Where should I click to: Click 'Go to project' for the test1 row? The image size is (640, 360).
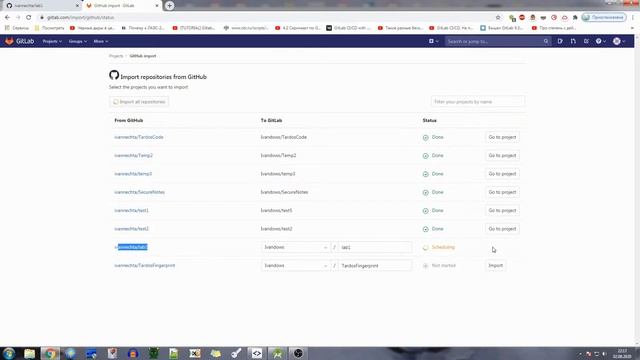(502, 211)
